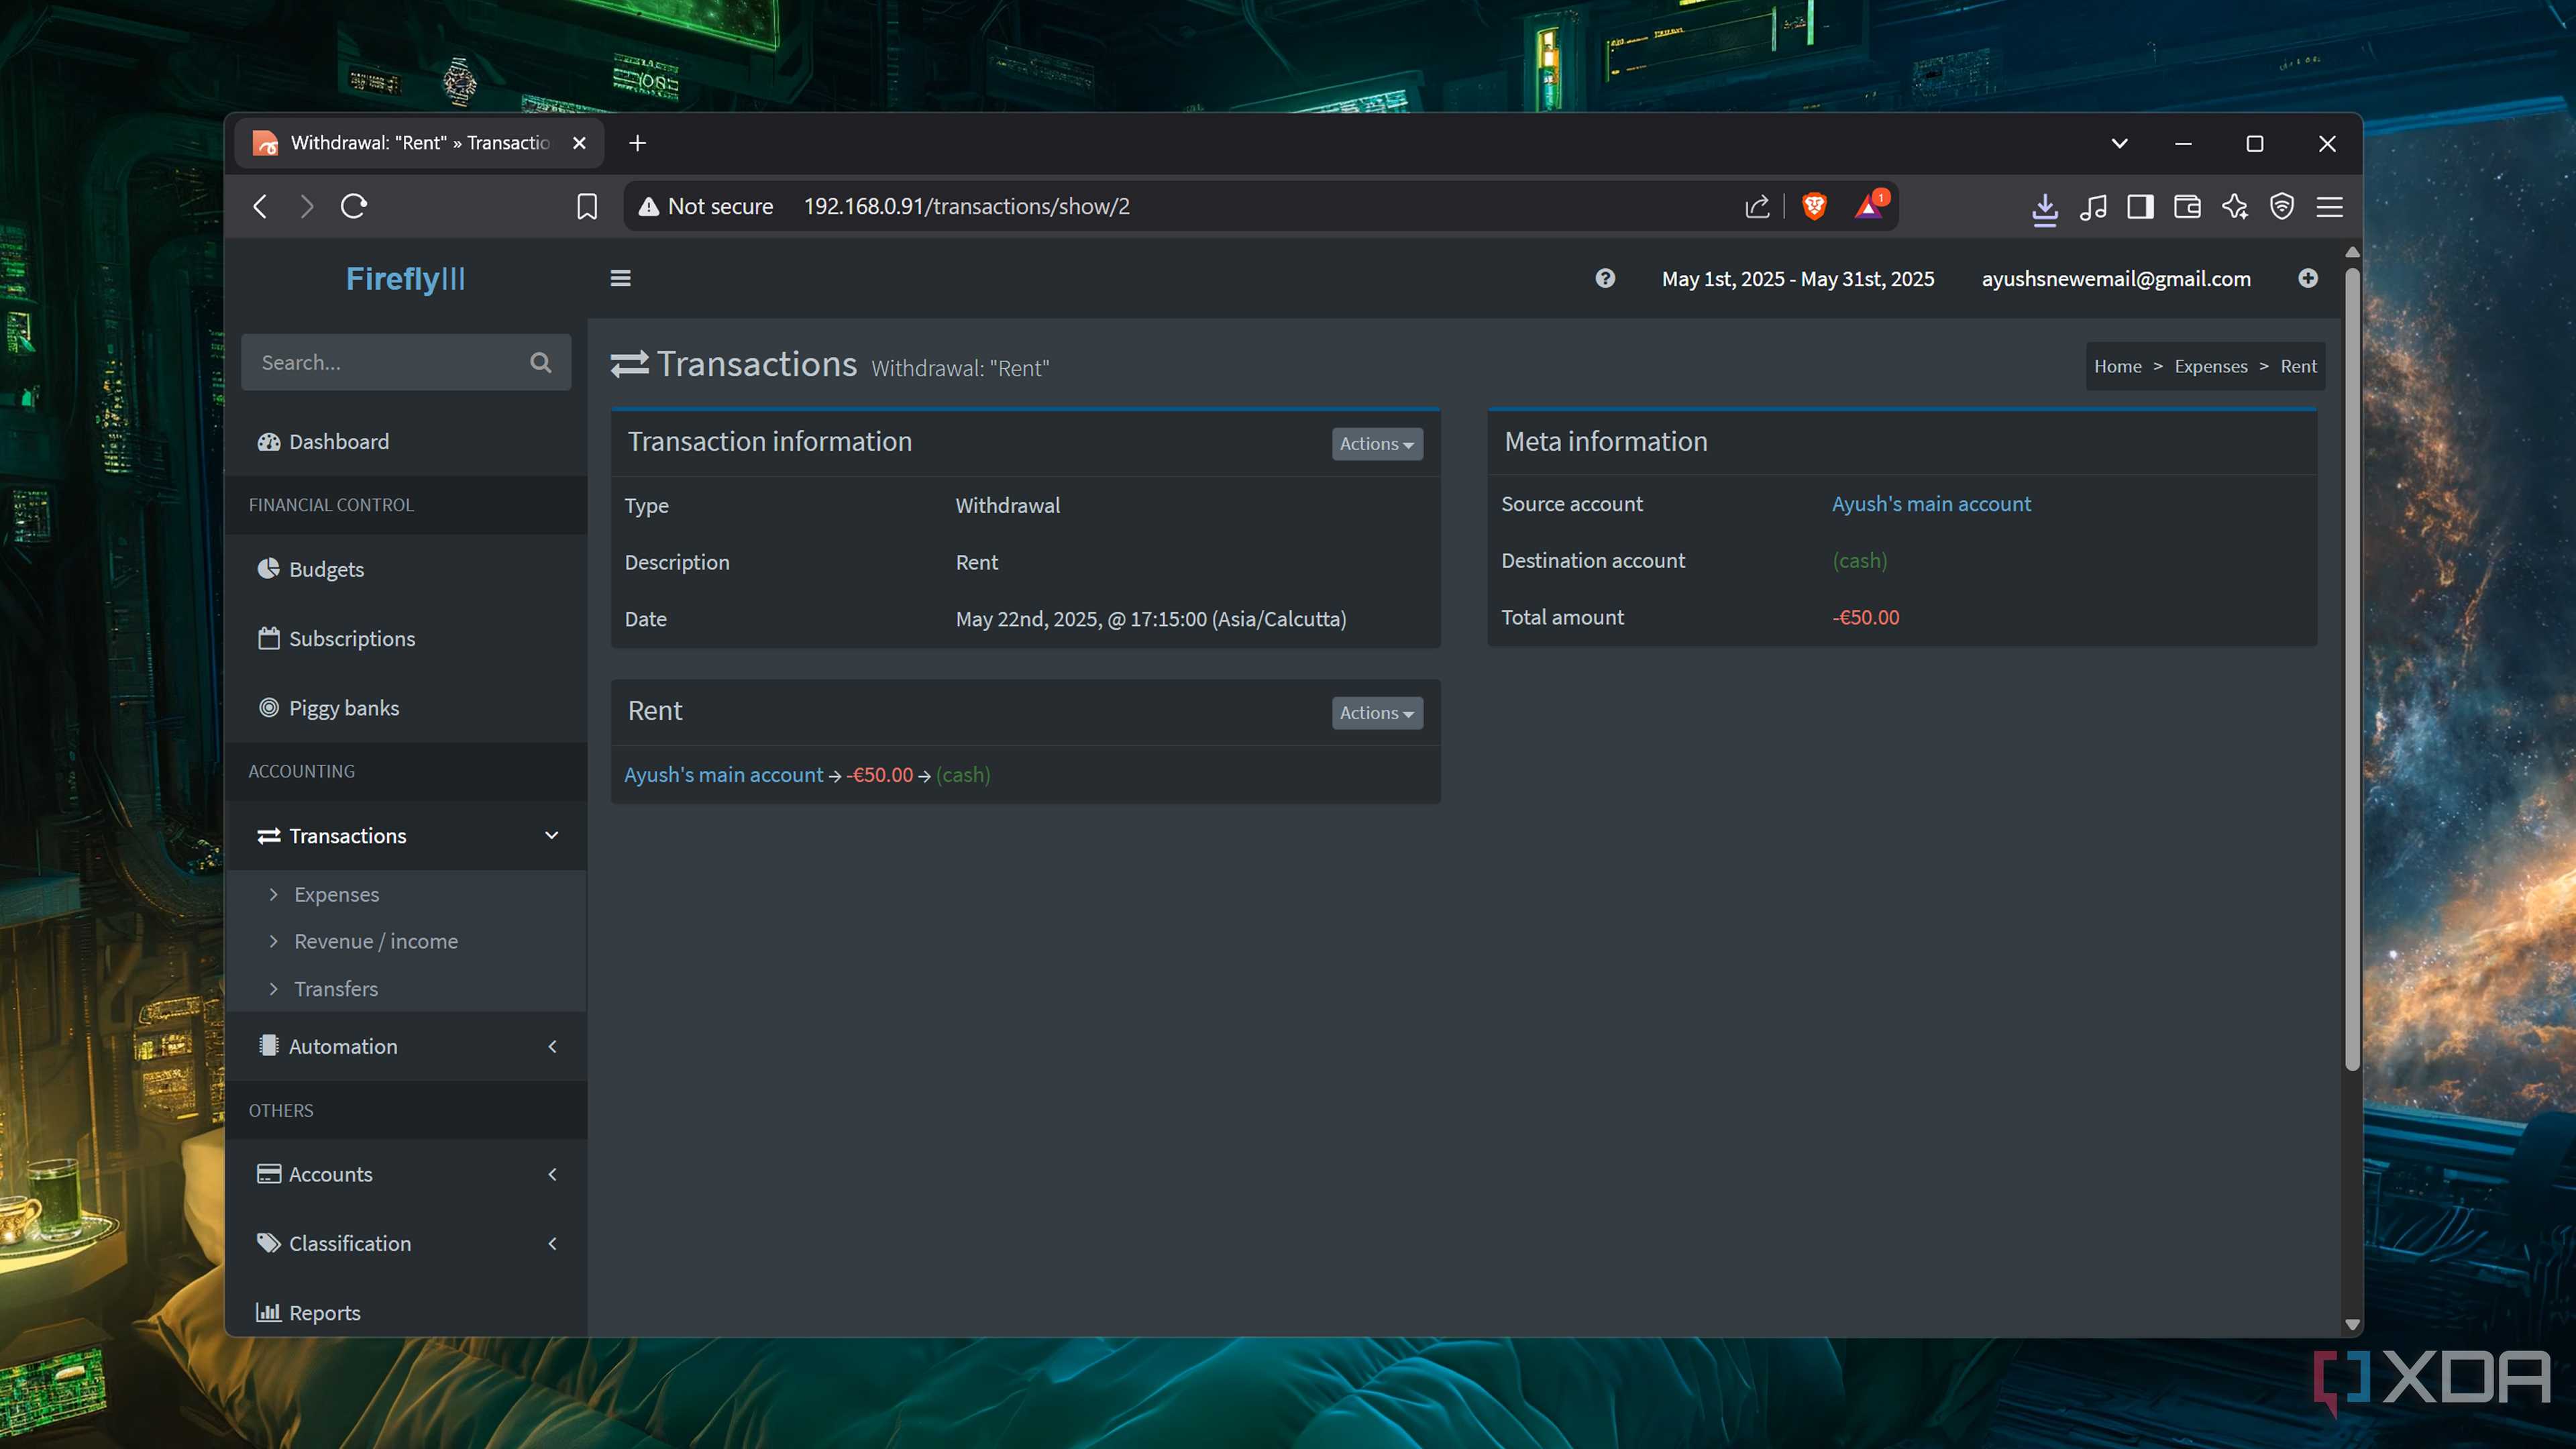
Task: Toggle the browser sidebar panel icon
Action: [2140, 206]
